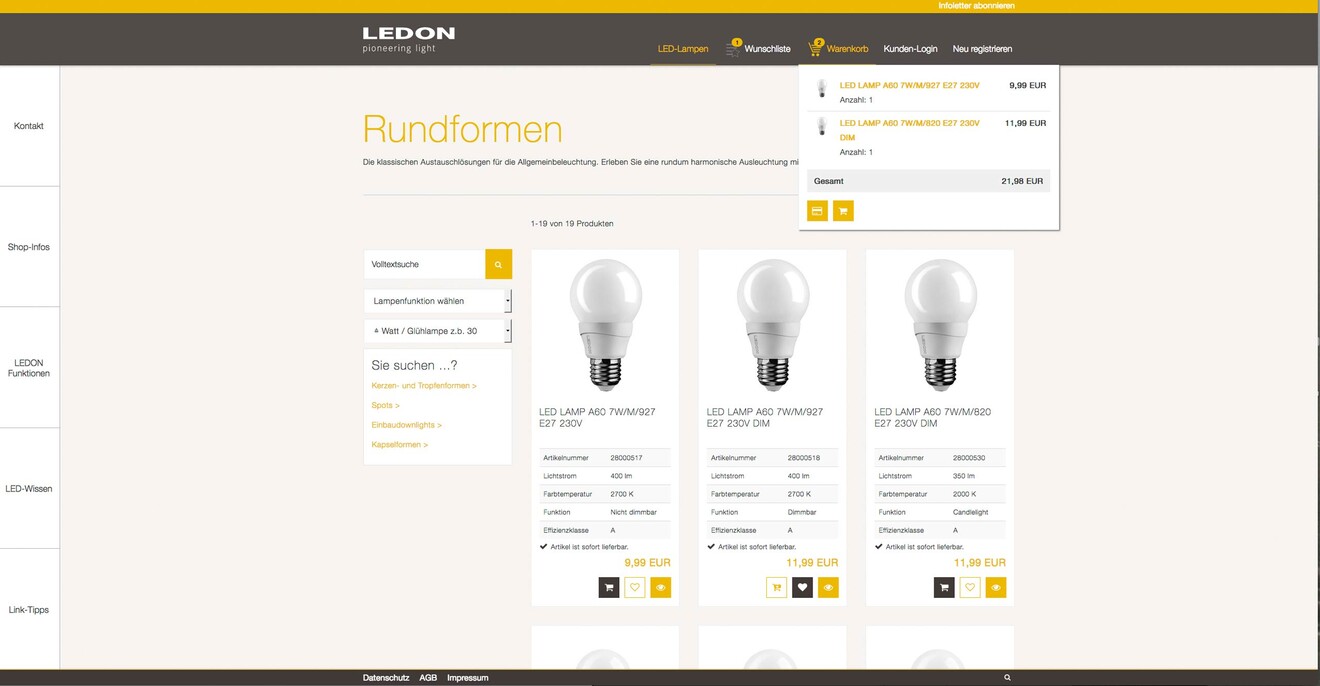The height and width of the screenshot is (686, 1320).
Task: Open the LEDON Funktionen side tab
Action: click(29, 368)
